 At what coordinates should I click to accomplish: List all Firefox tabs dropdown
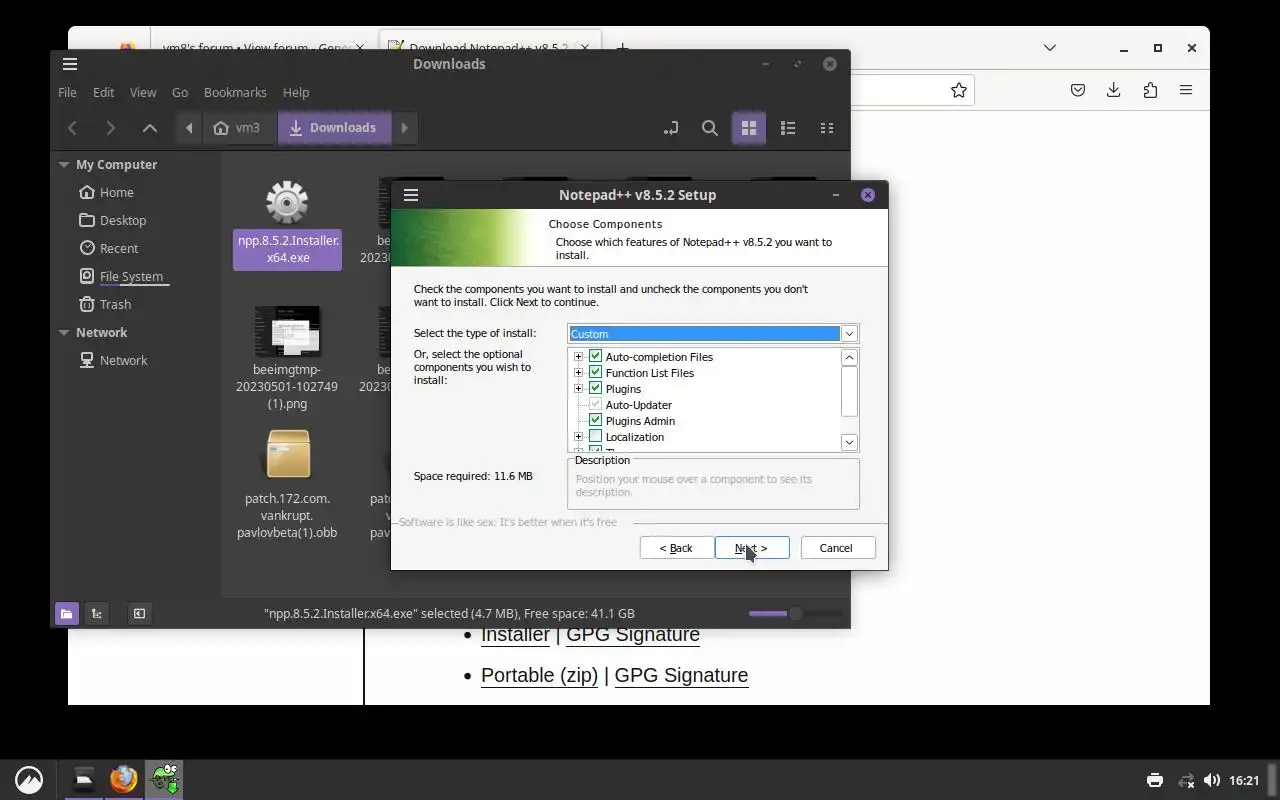point(1050,47)
